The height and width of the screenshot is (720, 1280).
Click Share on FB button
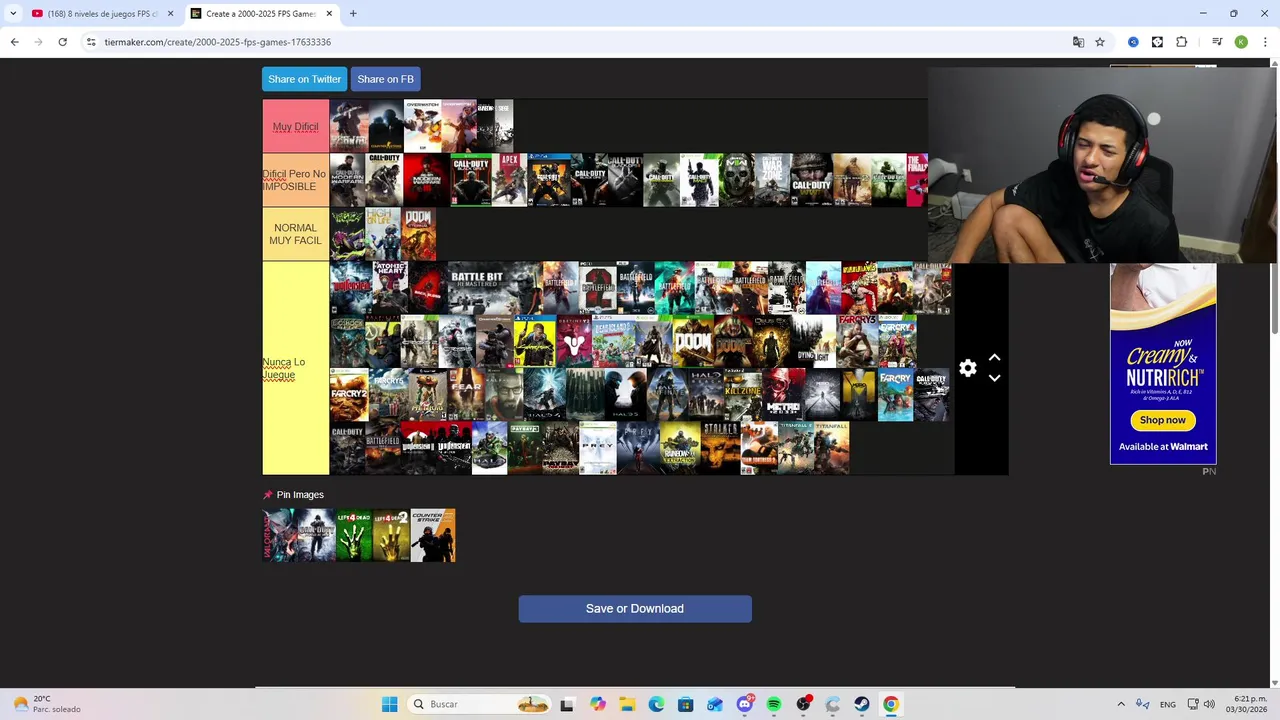coord(385,79)
